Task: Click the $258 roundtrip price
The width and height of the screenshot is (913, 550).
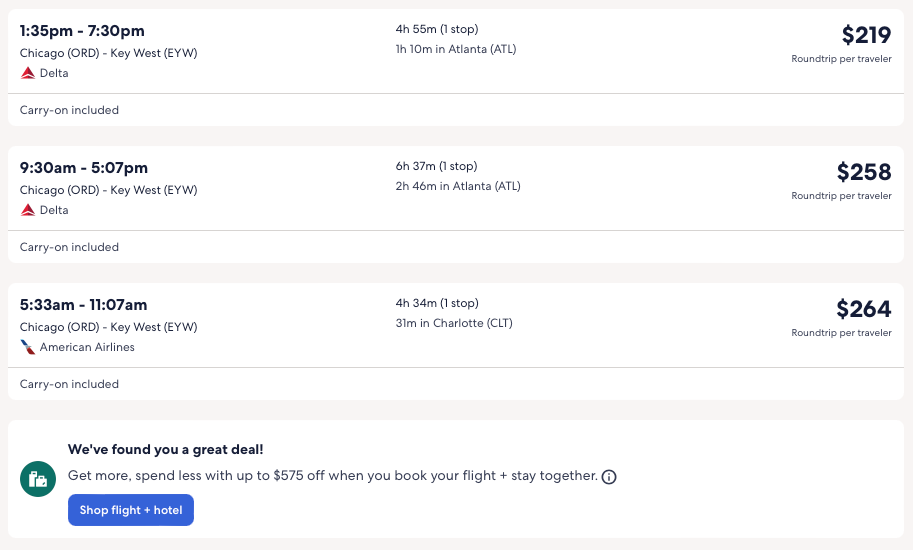Action: [863, 173]
